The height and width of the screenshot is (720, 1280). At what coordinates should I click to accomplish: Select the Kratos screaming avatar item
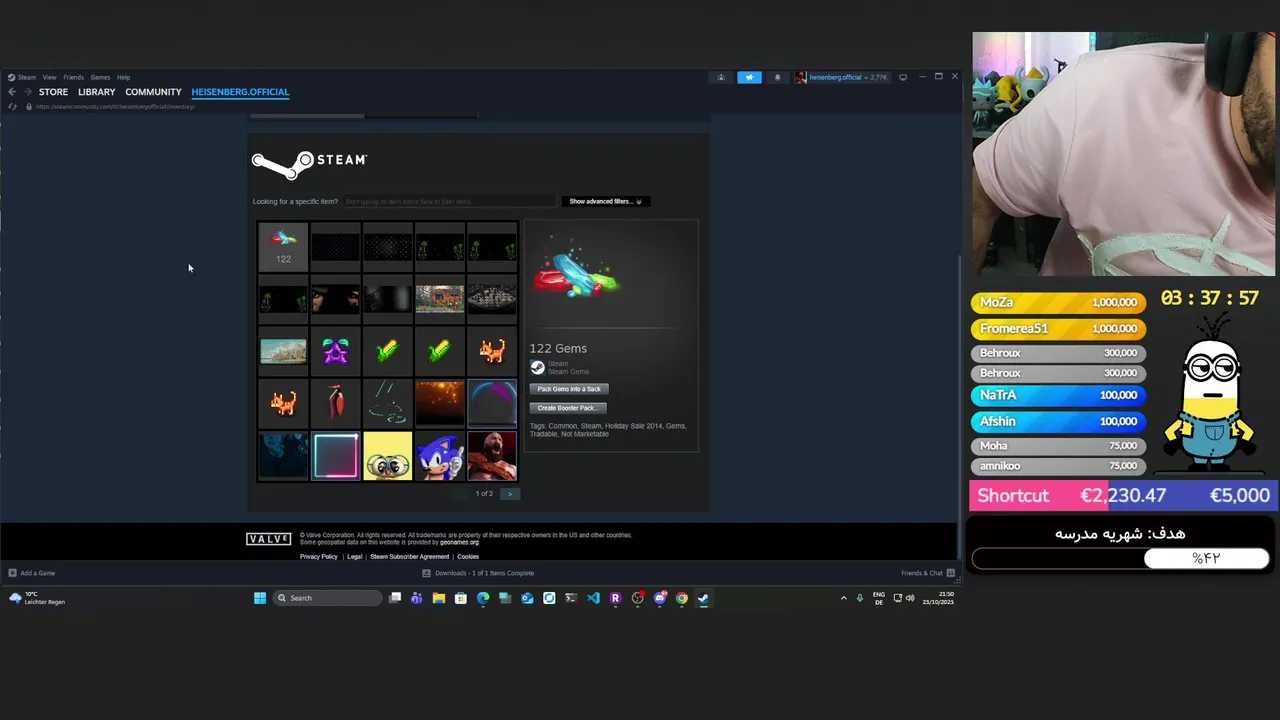point(492,455)
